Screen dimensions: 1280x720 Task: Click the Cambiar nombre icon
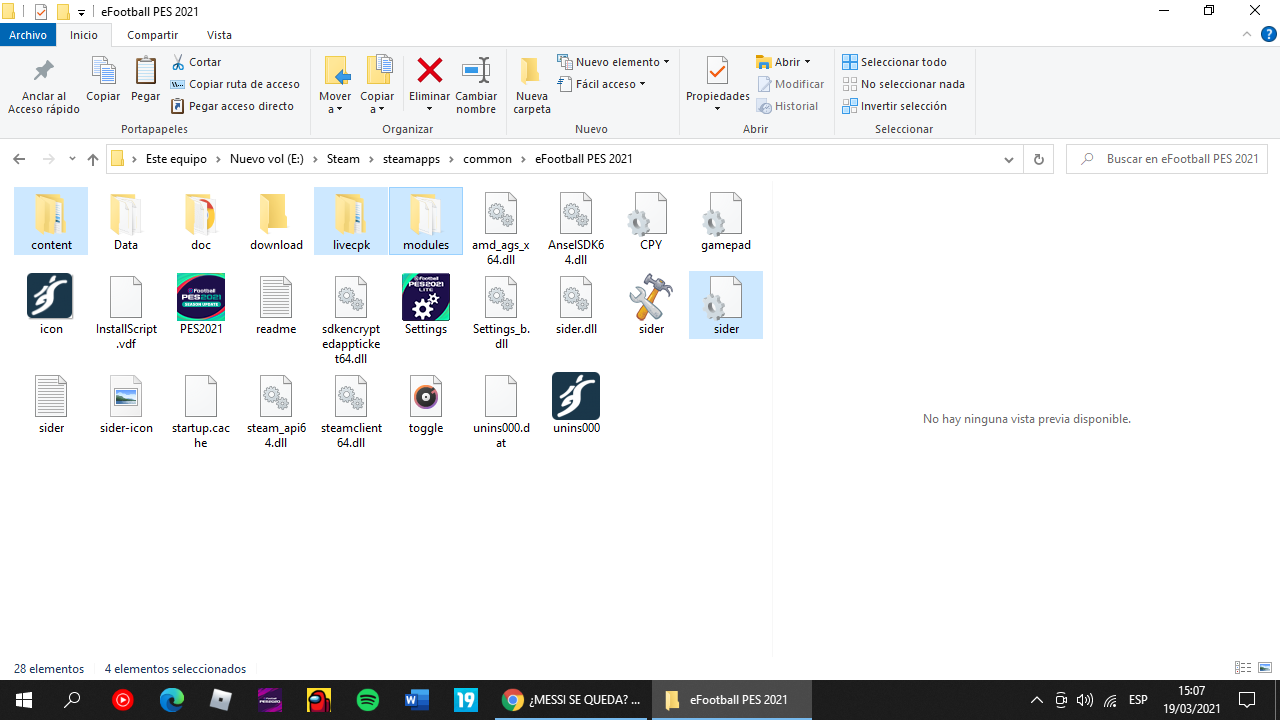[x=476, y=70]
